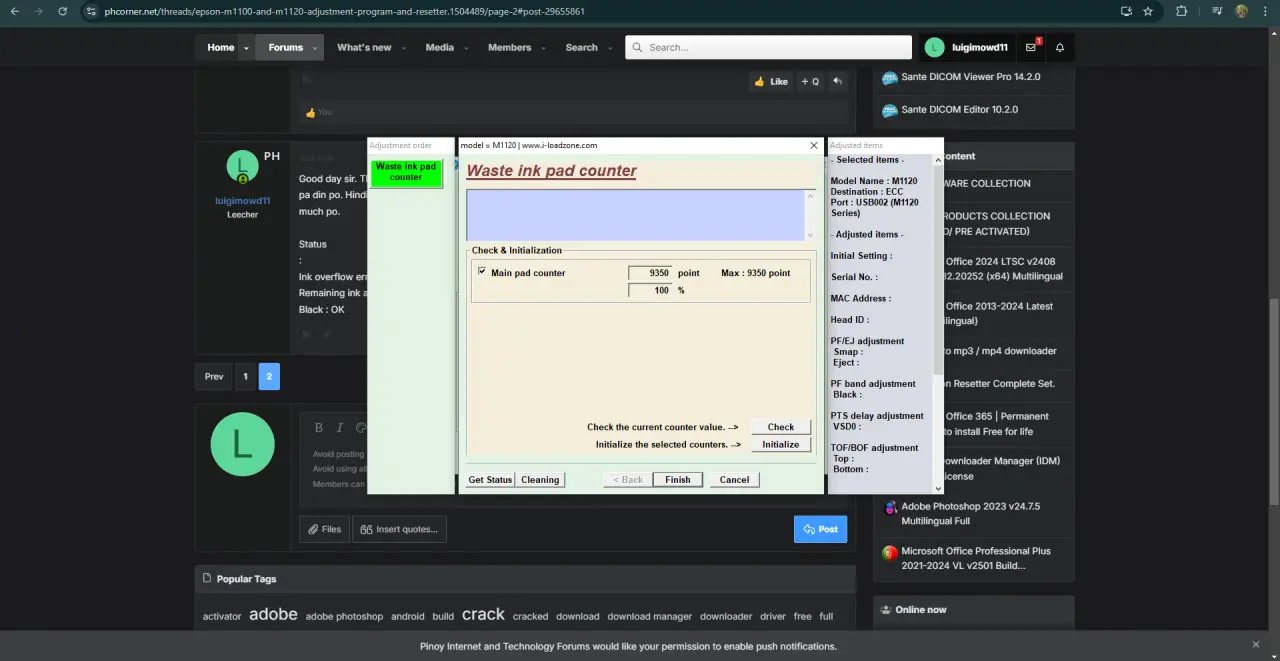Open the Chrome profile avatar

click(x=1241, y=11)
